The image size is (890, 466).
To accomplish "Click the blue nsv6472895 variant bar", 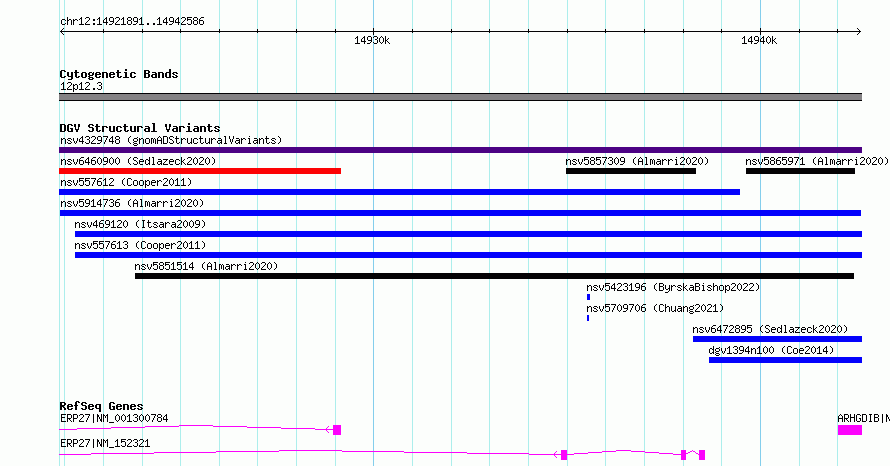I will pyautogui.click(x=778, y=339).
